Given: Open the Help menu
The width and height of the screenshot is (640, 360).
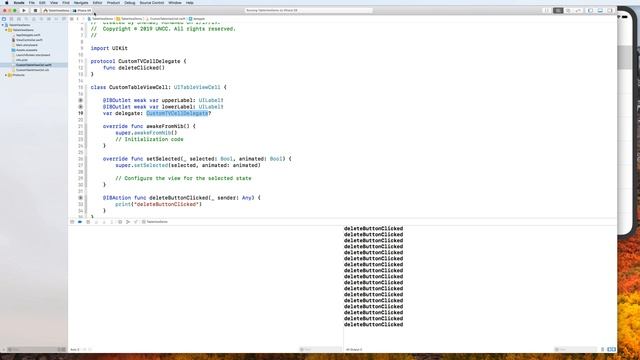Looking at the screenshot, I should (189, 3).
